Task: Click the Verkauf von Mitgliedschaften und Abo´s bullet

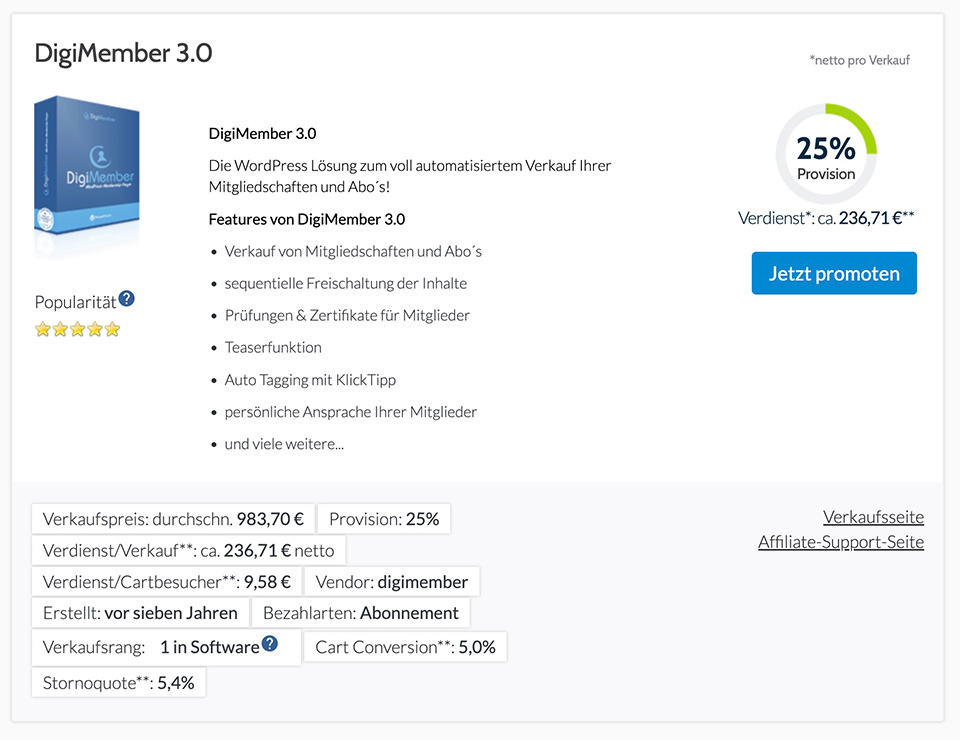Action: click(x=353, y=252)
